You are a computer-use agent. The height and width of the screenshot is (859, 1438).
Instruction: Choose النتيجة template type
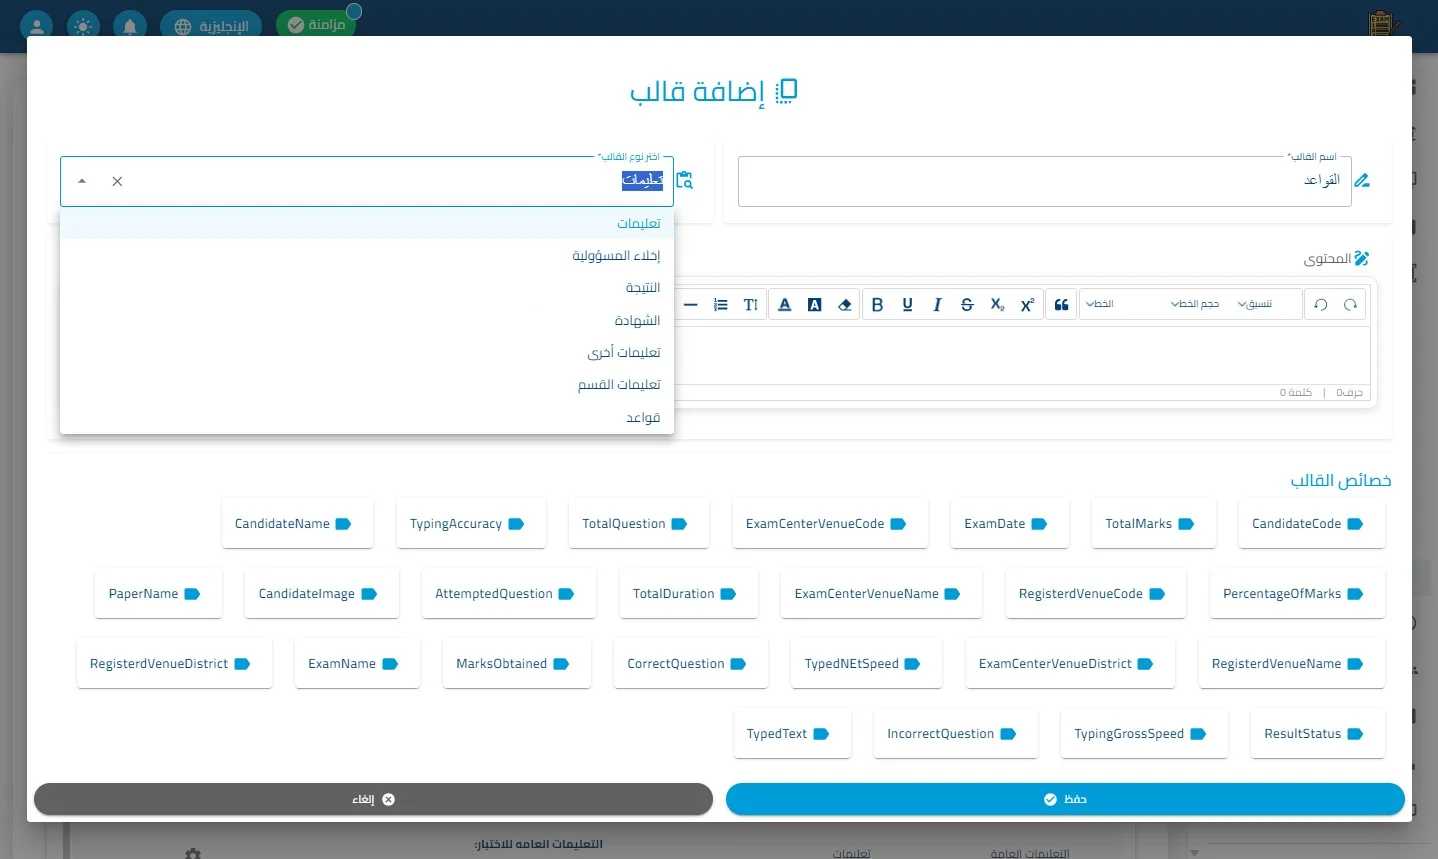(367, 287)
